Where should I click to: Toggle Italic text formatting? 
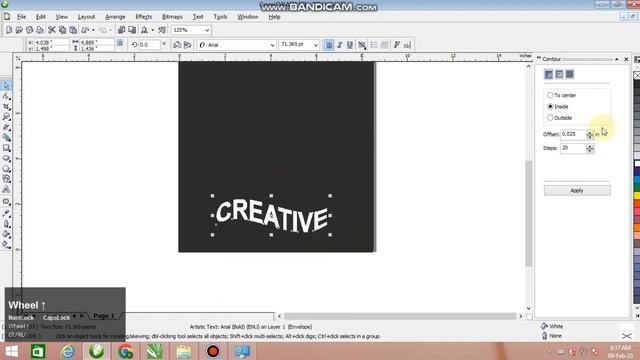(340, 45)
